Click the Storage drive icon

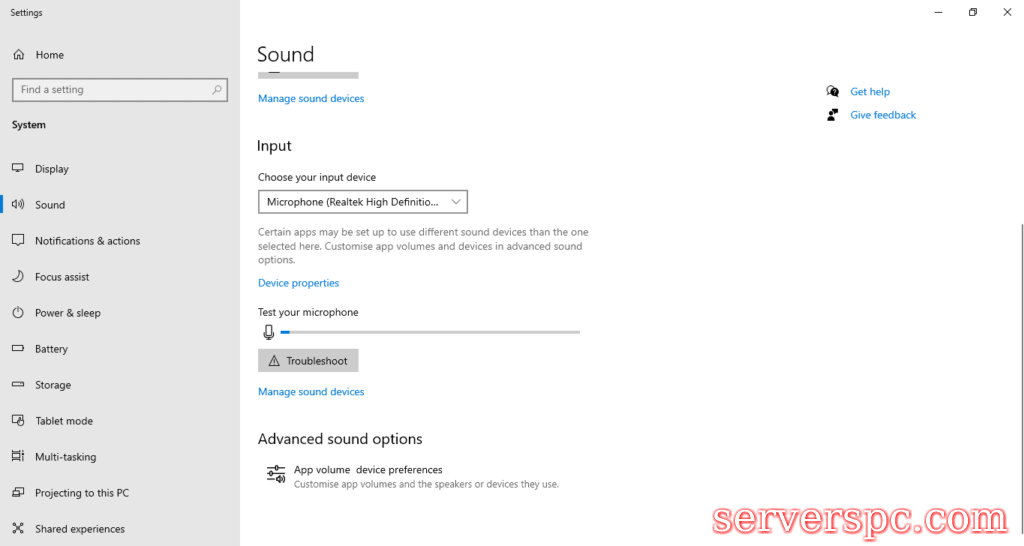17,385
